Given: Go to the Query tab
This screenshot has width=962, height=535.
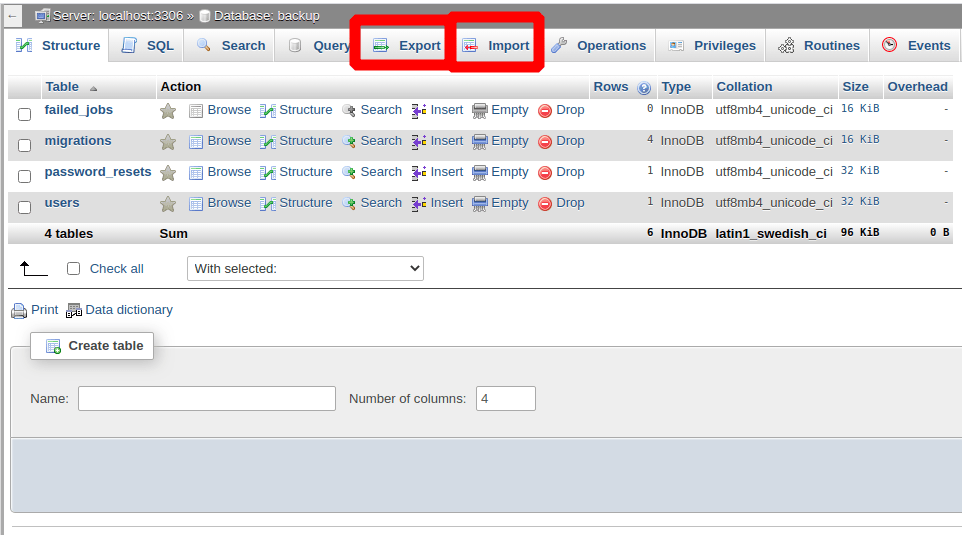Looking at the screenshot, I should coord(318,45).
